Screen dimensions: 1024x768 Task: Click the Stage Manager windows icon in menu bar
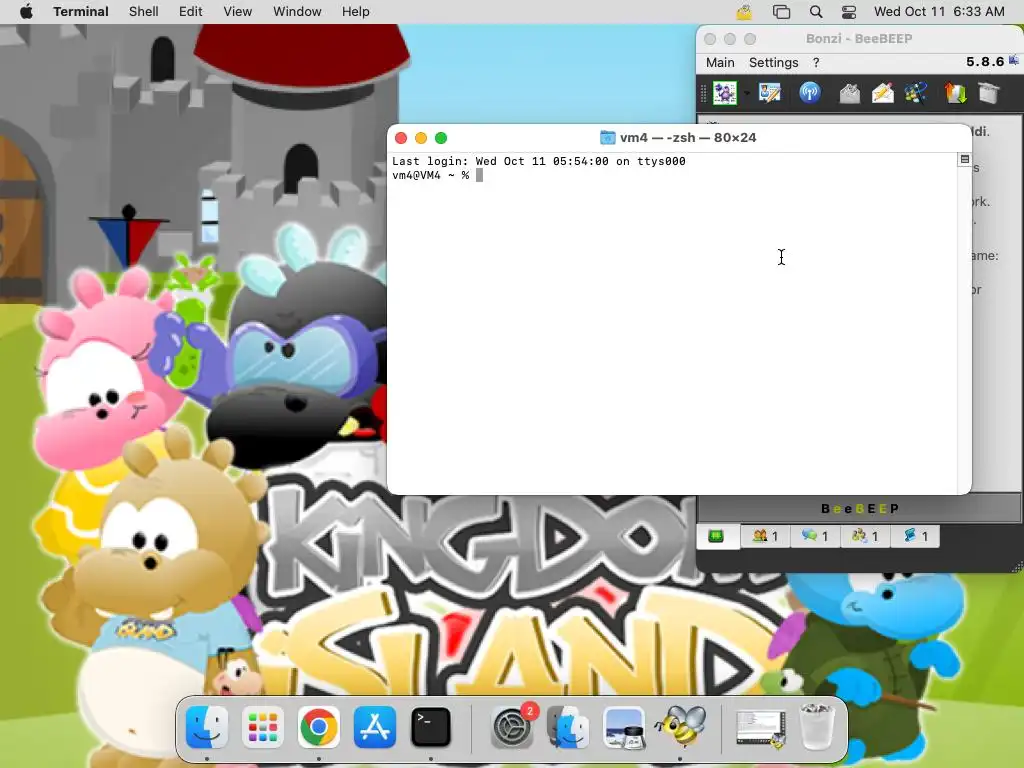coord(781,12)
